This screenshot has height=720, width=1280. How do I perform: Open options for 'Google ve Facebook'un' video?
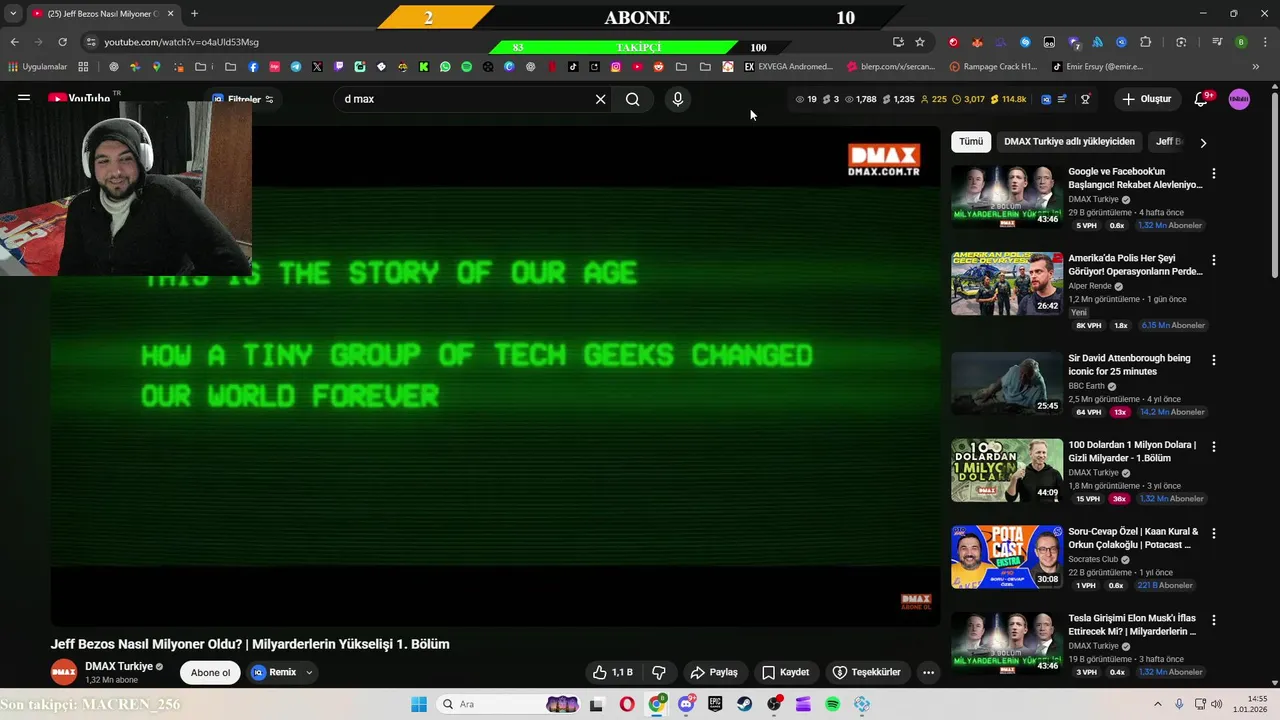coord(1214,173)
